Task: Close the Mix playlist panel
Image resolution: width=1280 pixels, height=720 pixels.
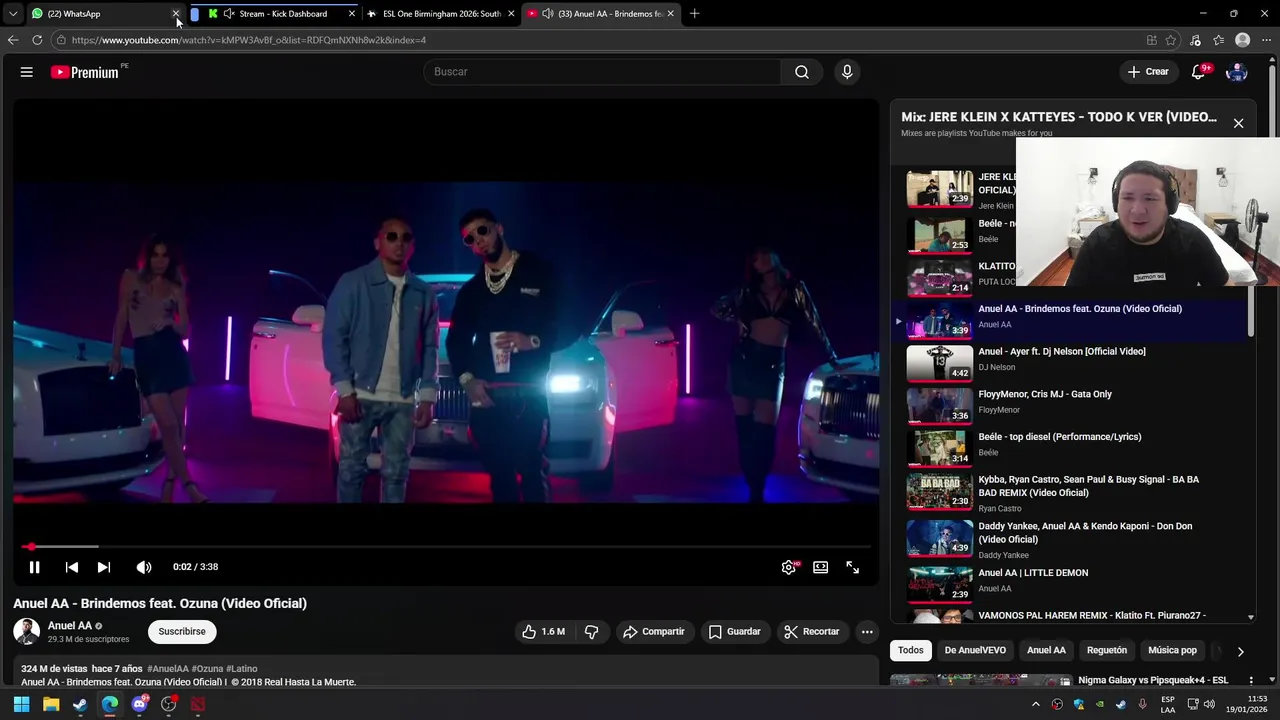Action: pos(1238,123)
